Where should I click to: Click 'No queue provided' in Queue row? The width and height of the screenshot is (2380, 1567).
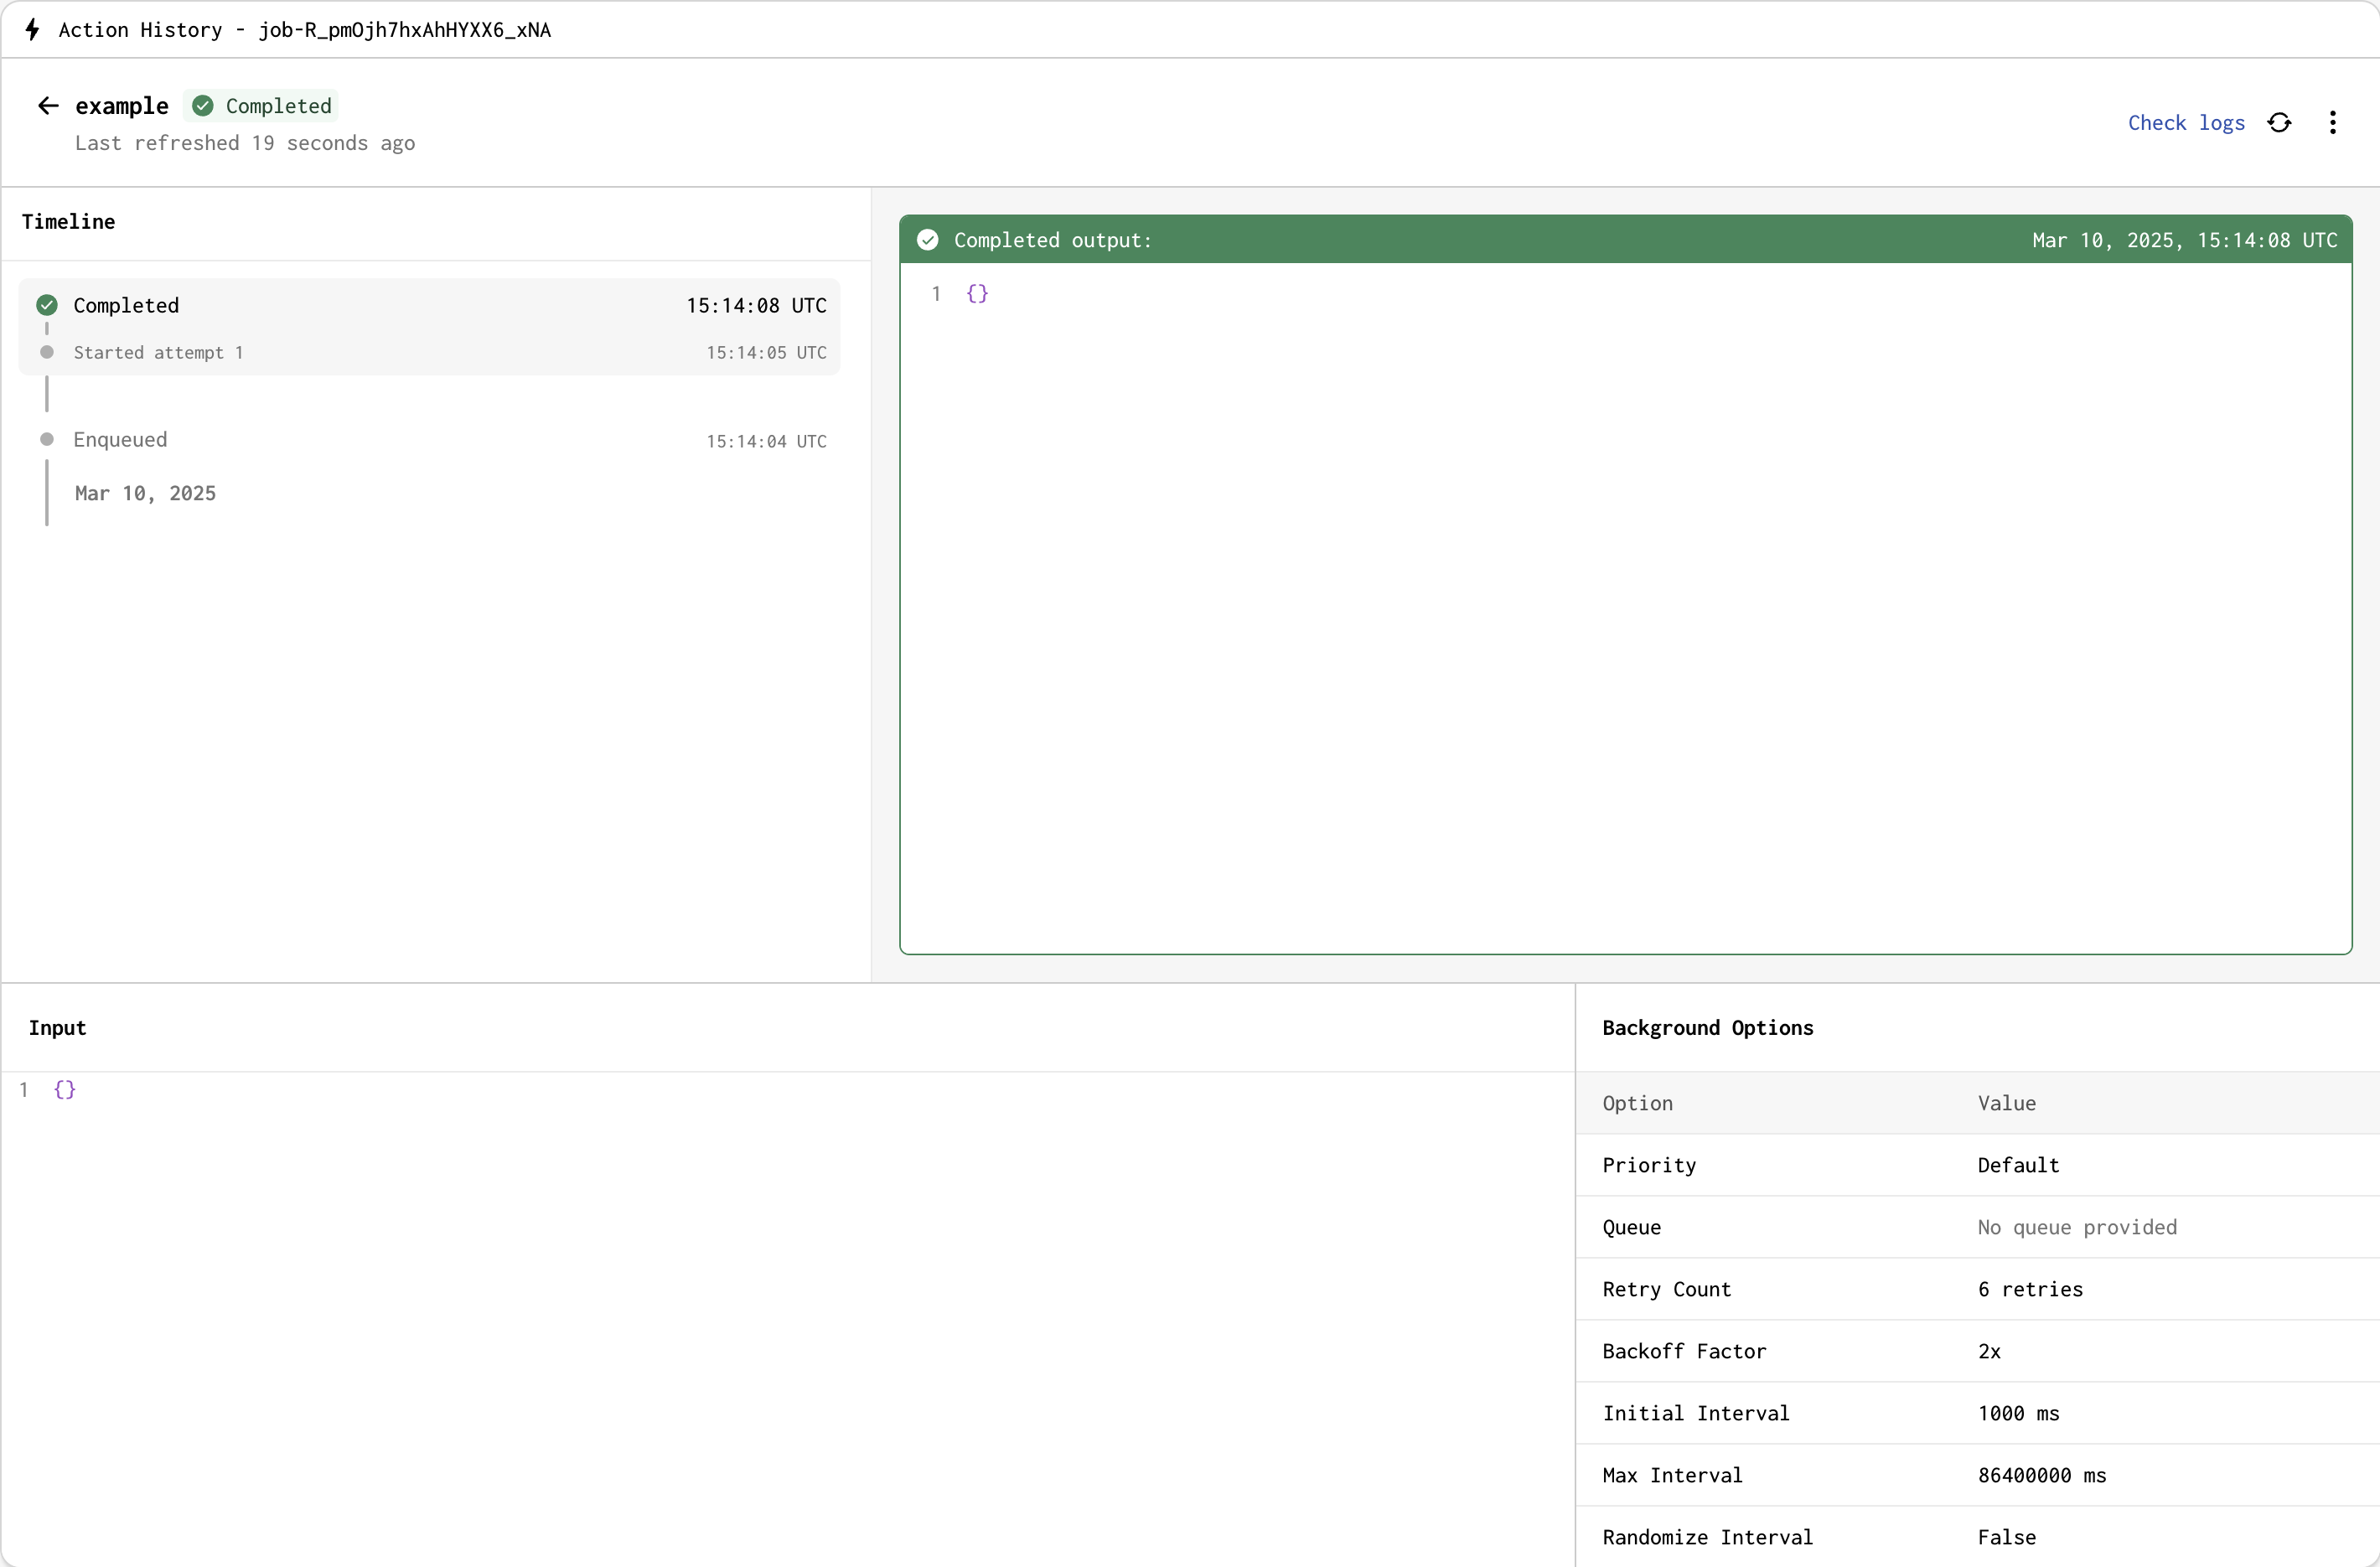(2077, 1227)
